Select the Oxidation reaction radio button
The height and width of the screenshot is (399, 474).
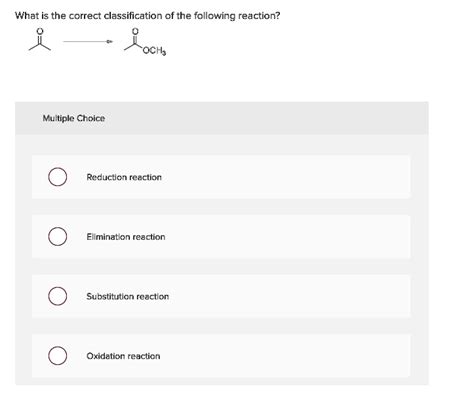click(57, 356)
